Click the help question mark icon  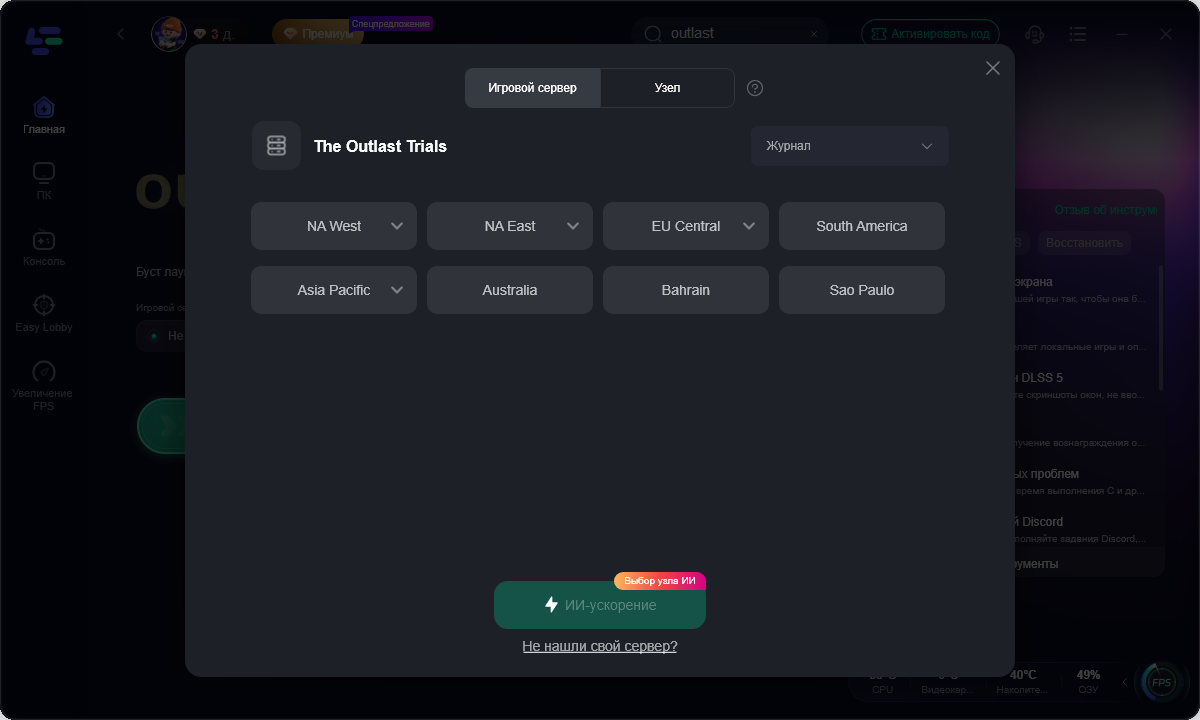point(755,88)
